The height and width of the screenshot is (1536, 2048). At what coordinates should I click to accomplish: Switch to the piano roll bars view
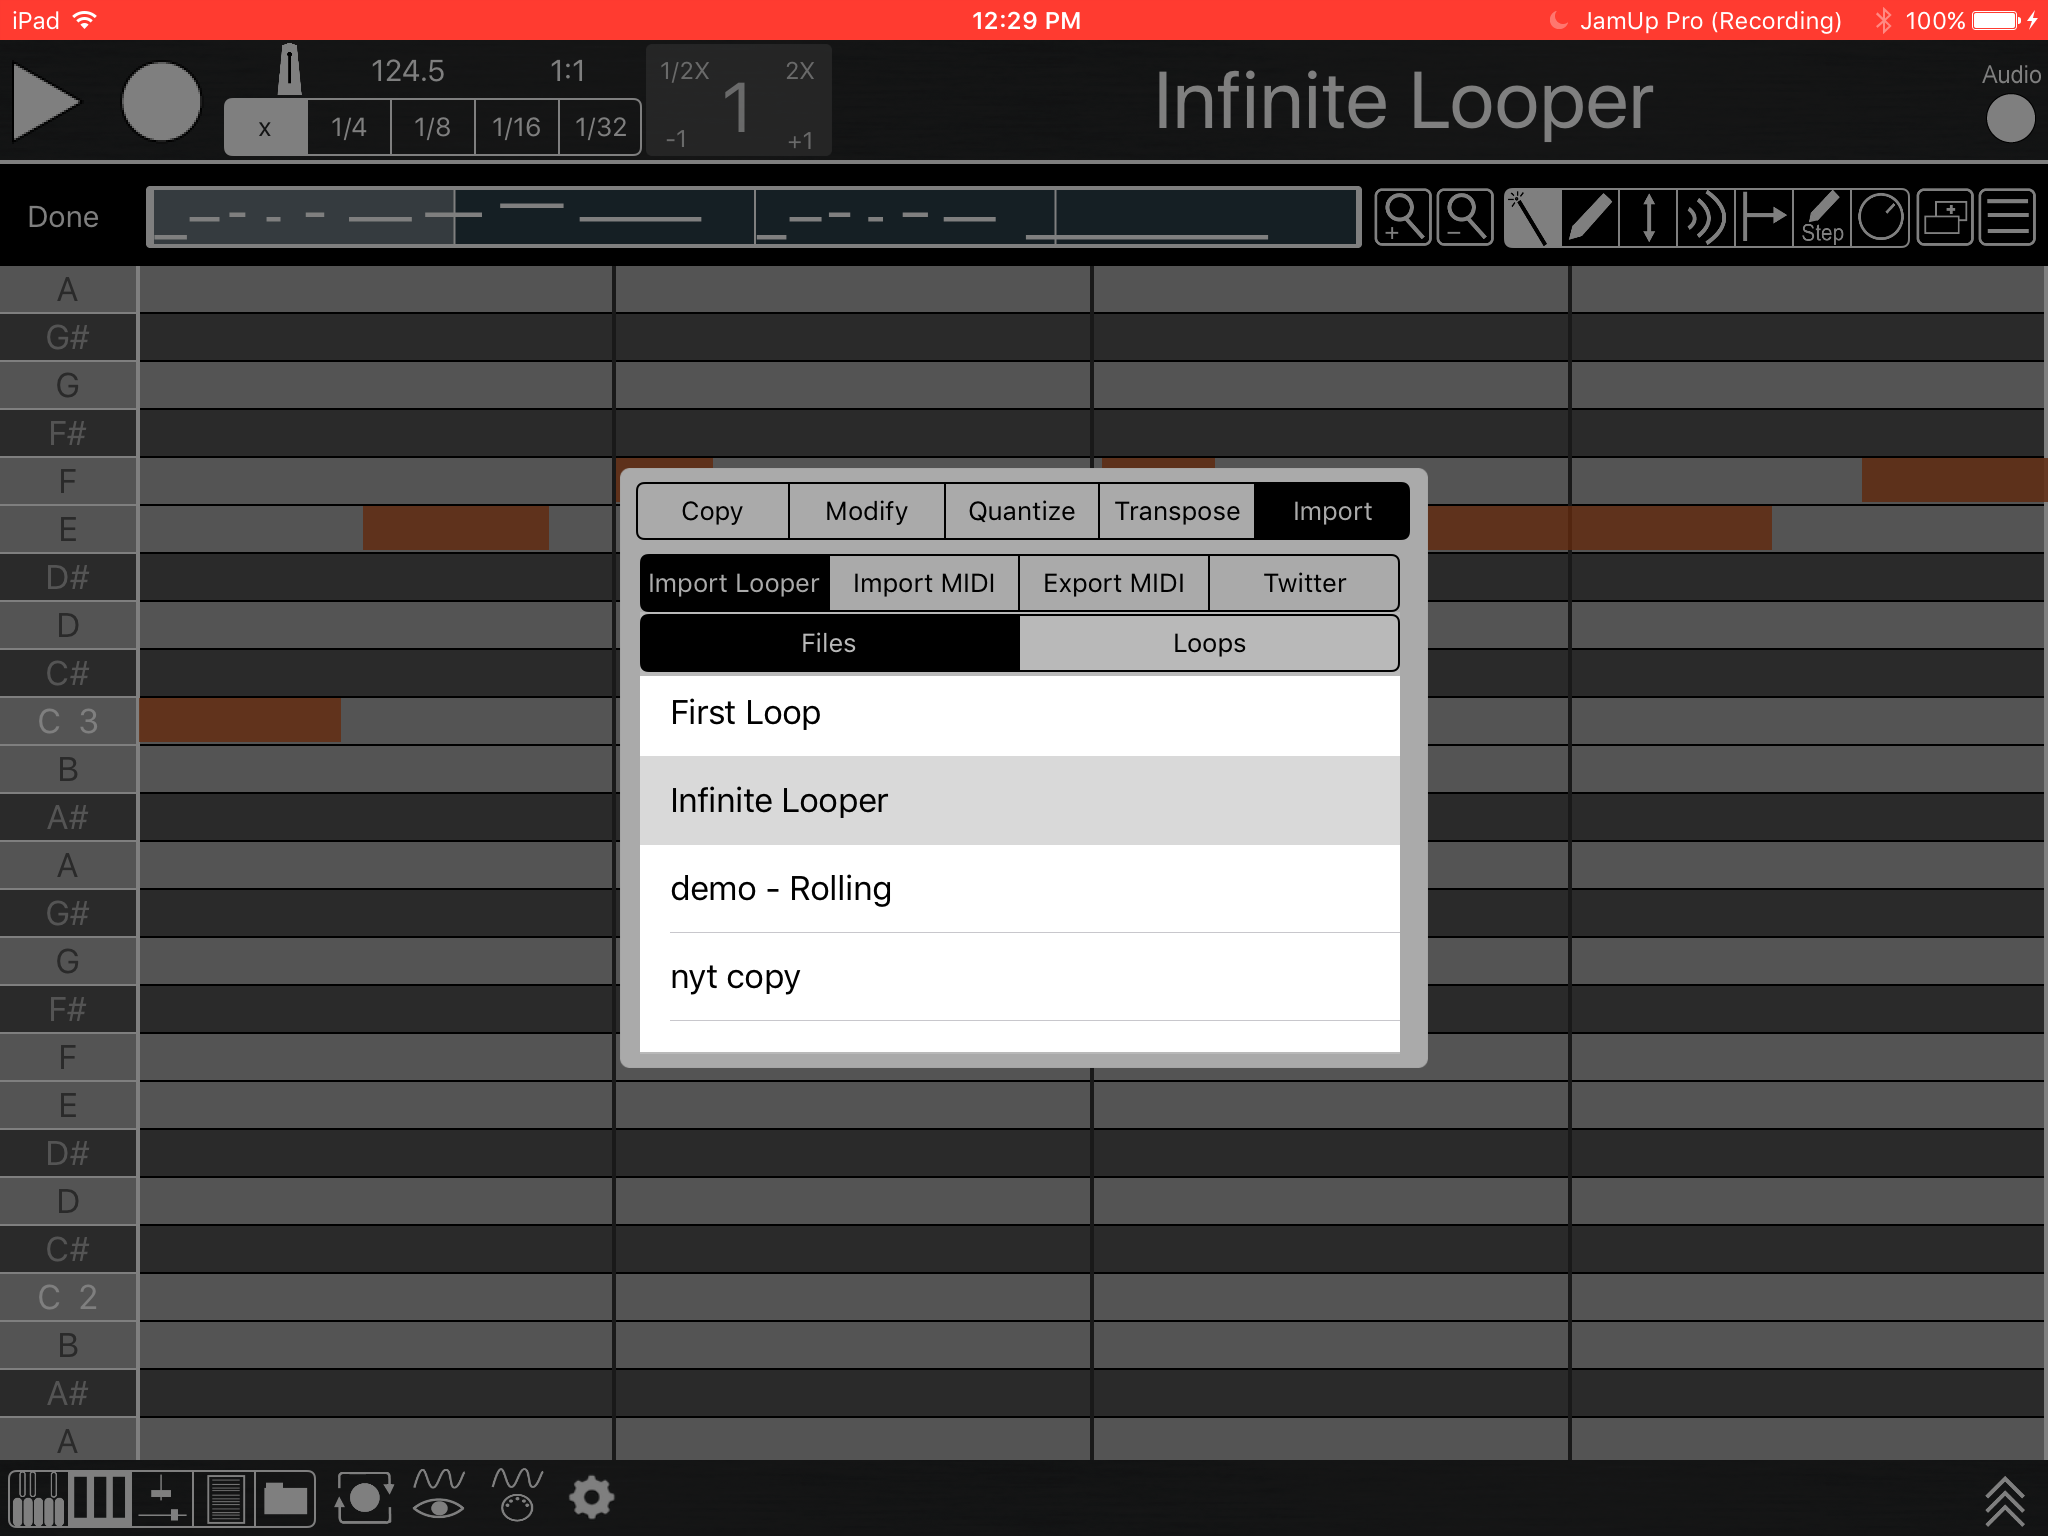pyautogui.click(x=99, y=1498)
